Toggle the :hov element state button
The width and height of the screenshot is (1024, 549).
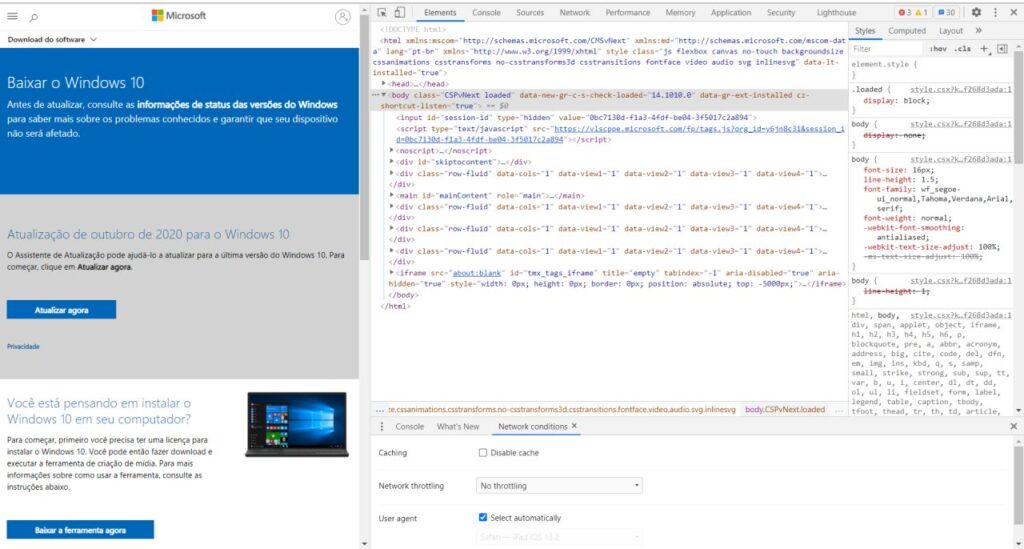(x=938, y=49)
